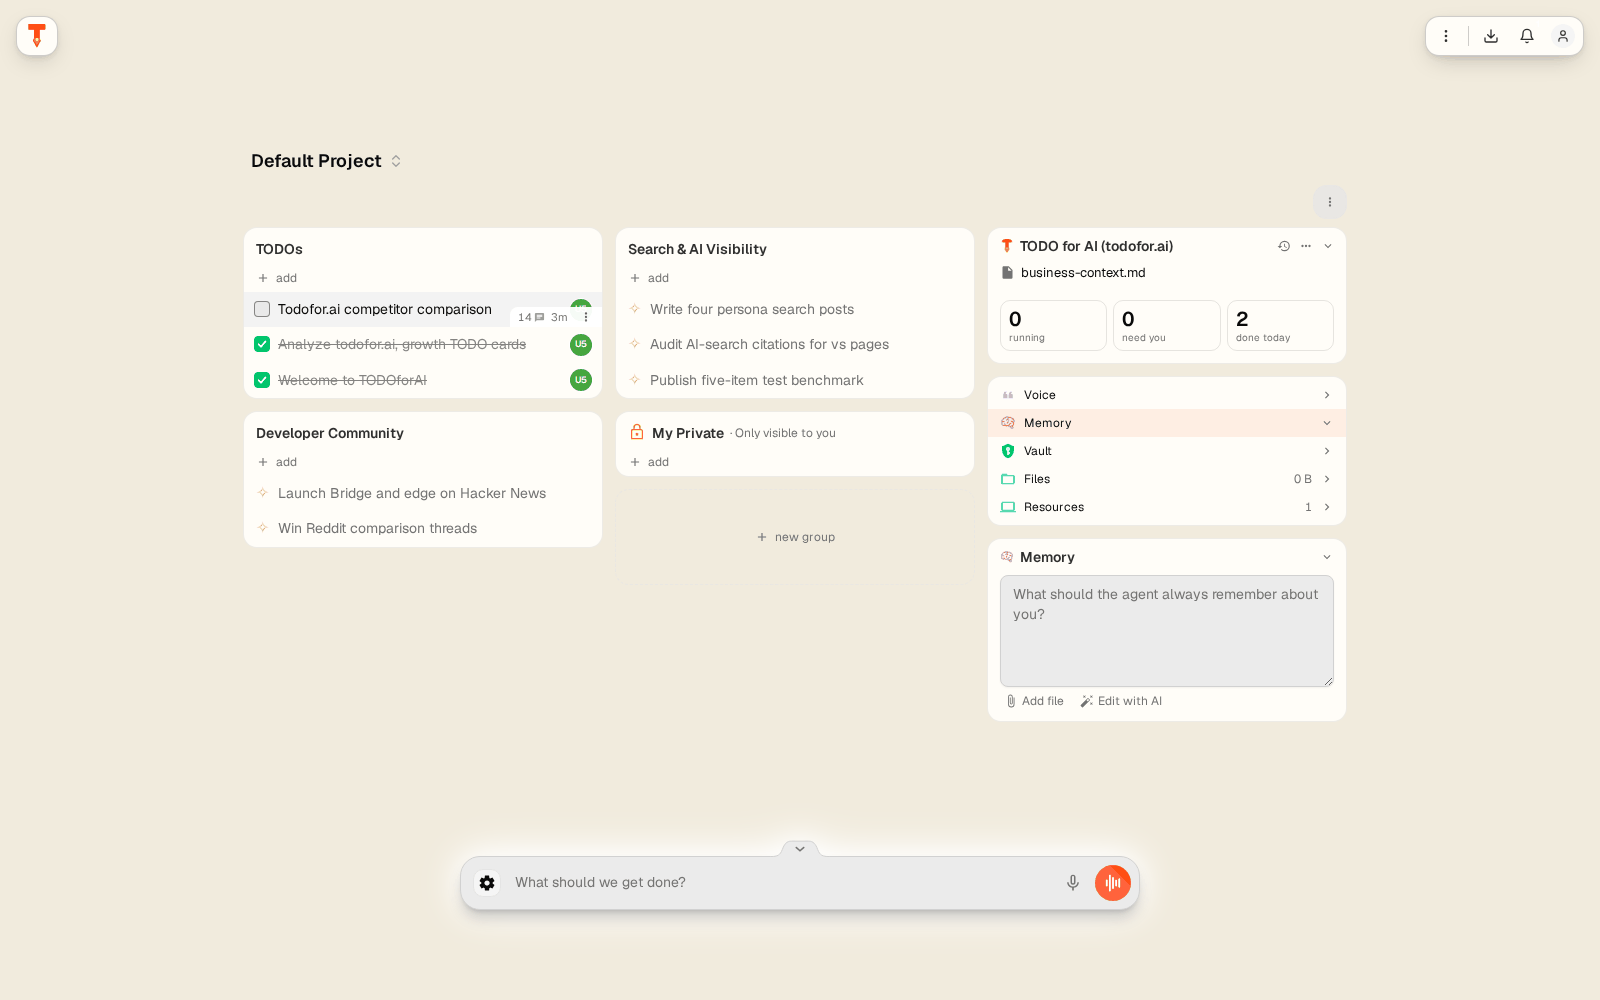The width and height of the screenshot is (1600, 1000).
Task: Collapse the Memory panel header chevron
Action: pos(1327,557)
